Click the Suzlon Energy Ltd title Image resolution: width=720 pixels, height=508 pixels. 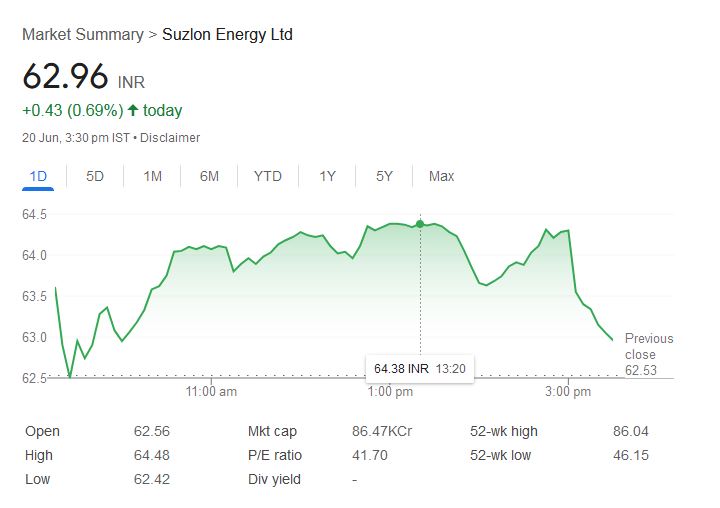[x=227, y=35]
